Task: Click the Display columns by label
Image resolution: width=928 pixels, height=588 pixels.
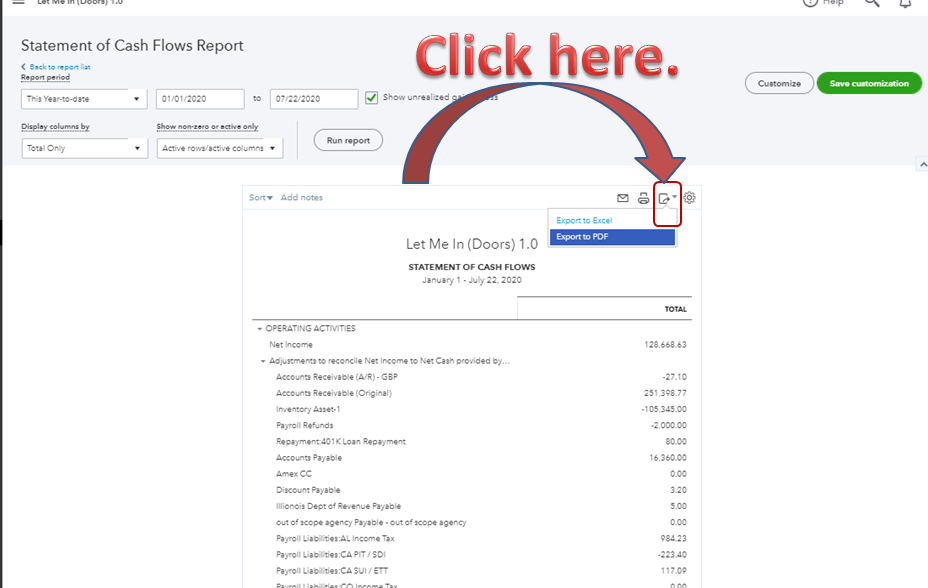Action: [x=56, y=127]
